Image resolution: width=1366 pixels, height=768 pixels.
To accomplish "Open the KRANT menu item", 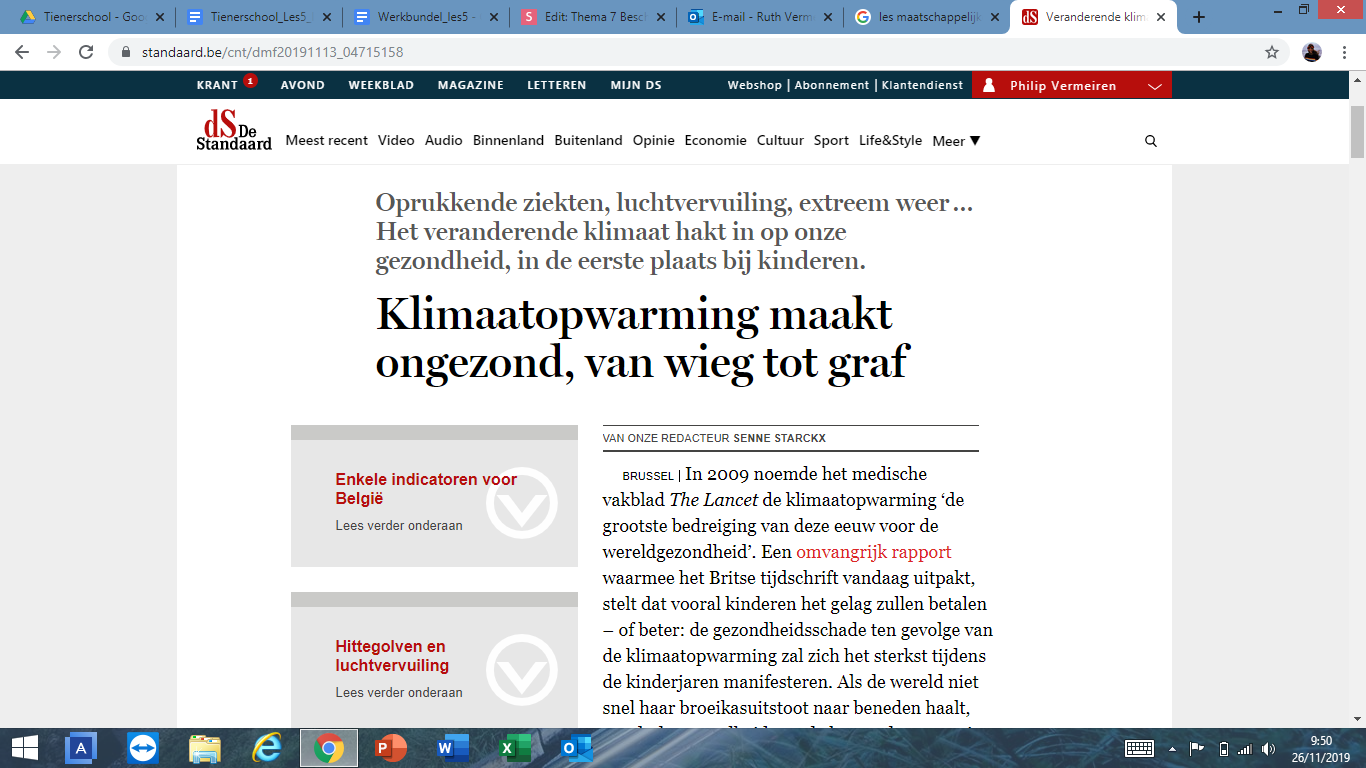I will 217,85.
